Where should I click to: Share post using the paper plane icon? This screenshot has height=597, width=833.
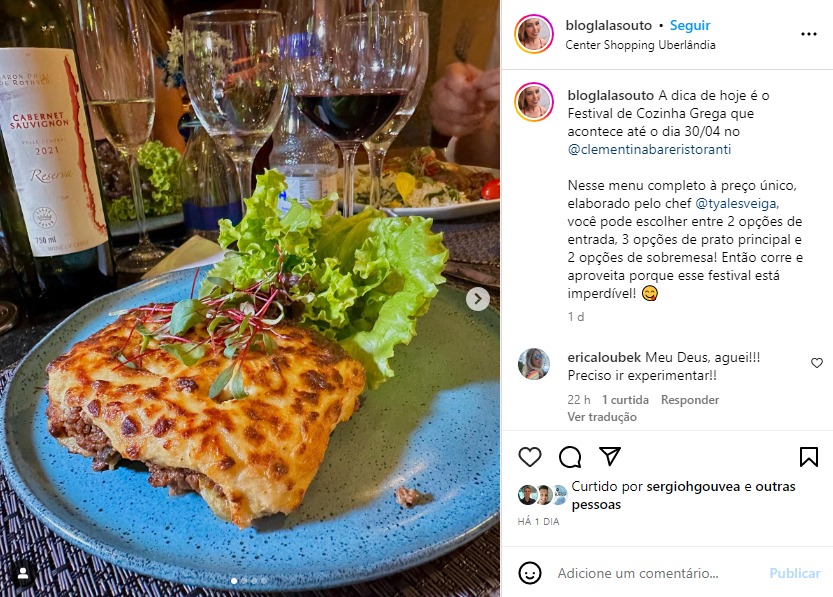(x=610, y=456)
